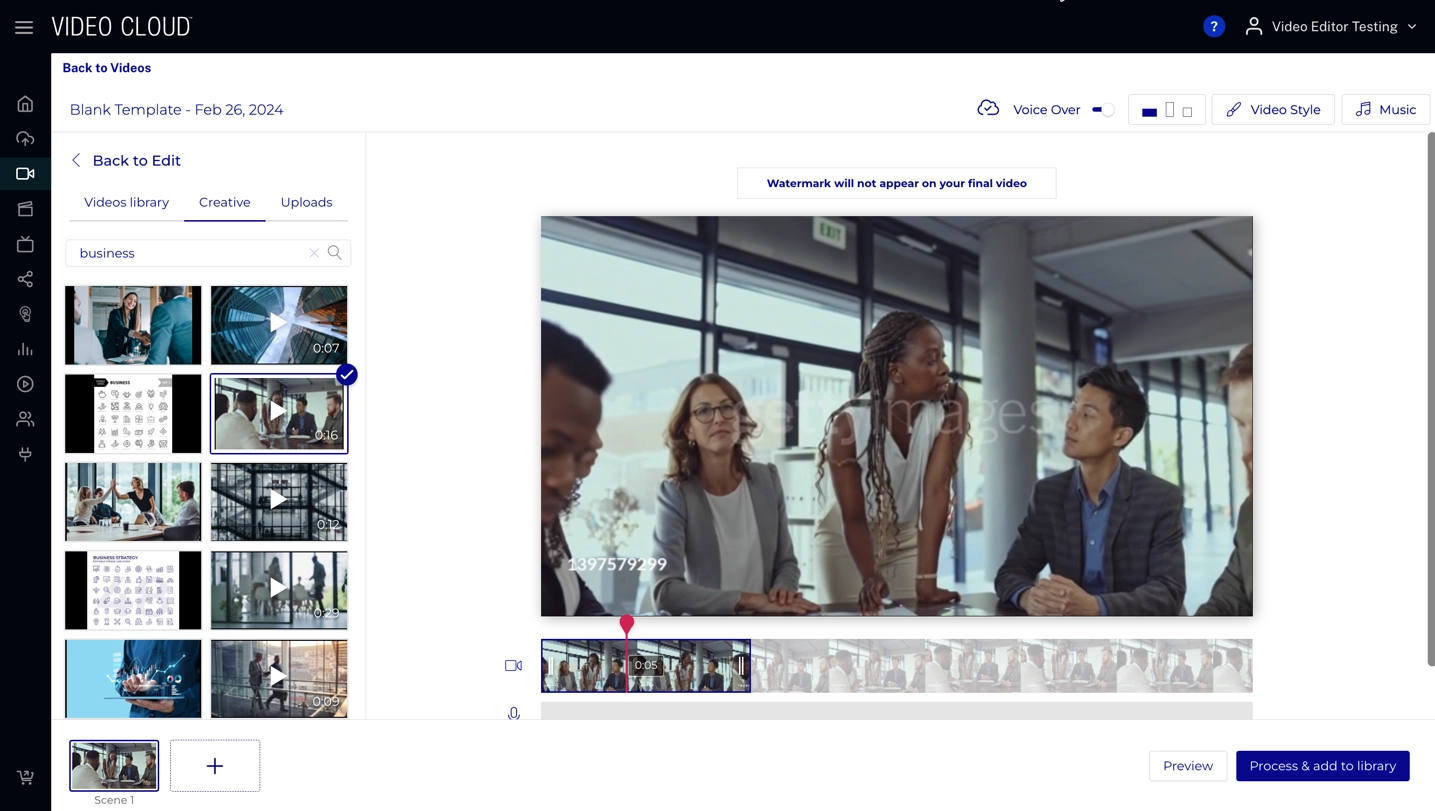Toggle the Voice Over switch
The image size is (1435, 811).
1103,110
